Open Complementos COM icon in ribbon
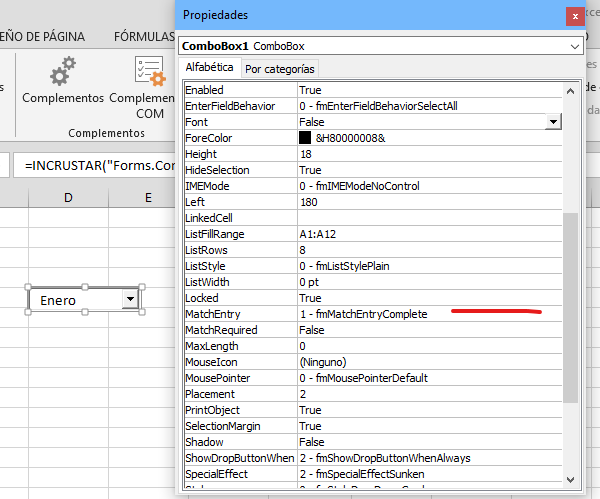Viewport: 600px width, 499px height. [149, 72]
